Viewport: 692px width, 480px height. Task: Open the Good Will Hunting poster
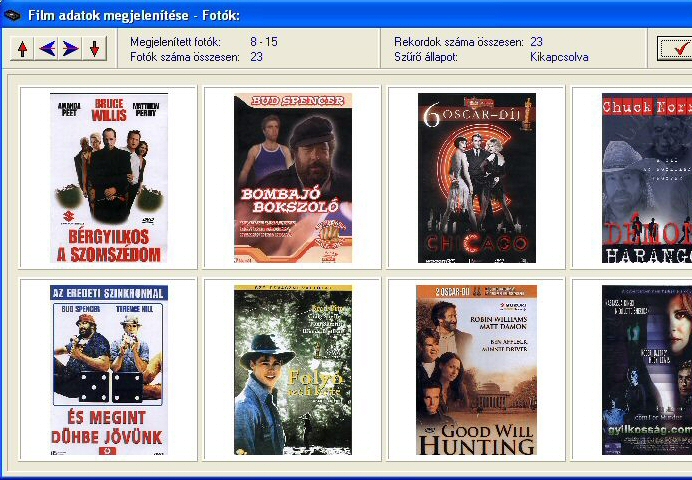(x=477, y=370)
